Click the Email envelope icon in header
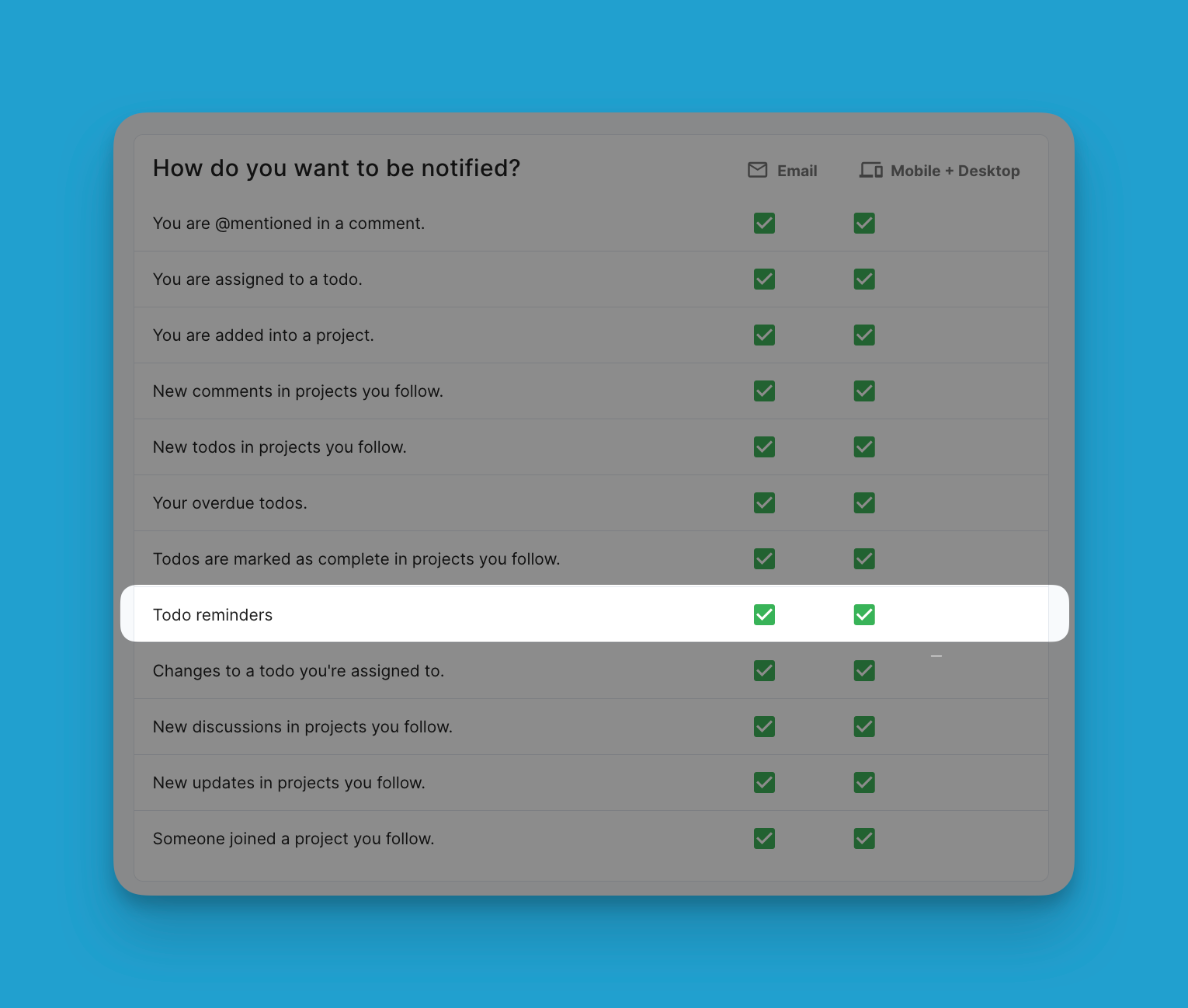Viewport: 1188px width, 1008px height. point(757,170)
